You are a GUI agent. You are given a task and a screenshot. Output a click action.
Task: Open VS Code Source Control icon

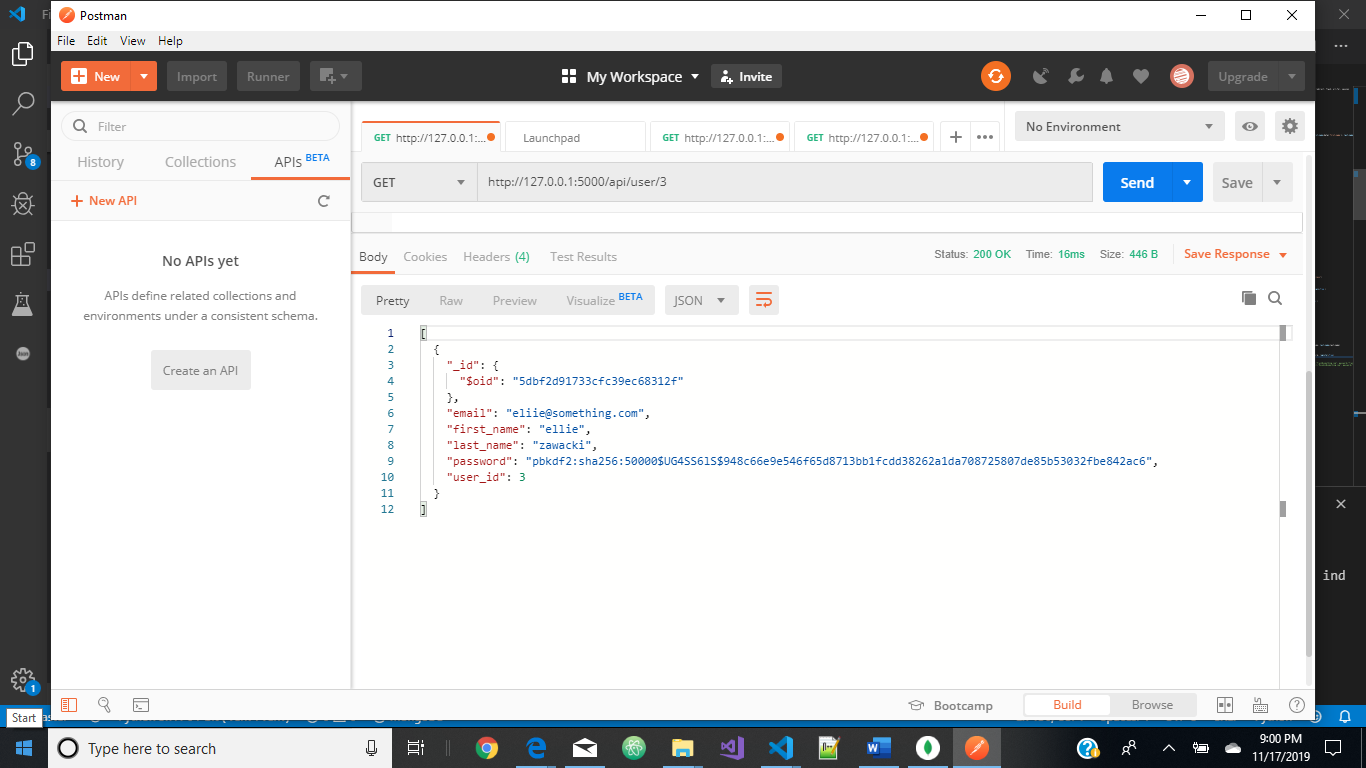[x=23, y=153]
